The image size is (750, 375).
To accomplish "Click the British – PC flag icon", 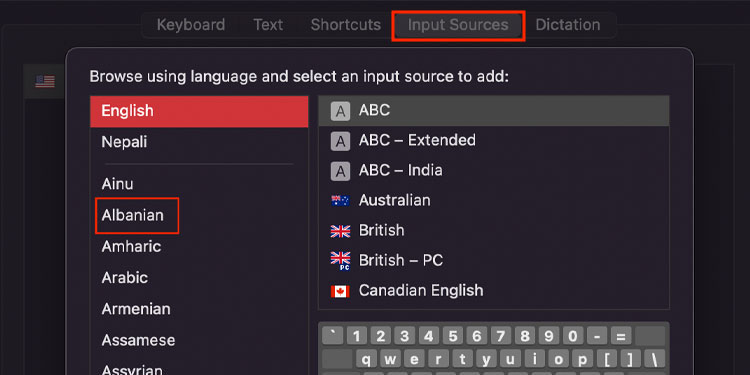I will pos(340,261).
